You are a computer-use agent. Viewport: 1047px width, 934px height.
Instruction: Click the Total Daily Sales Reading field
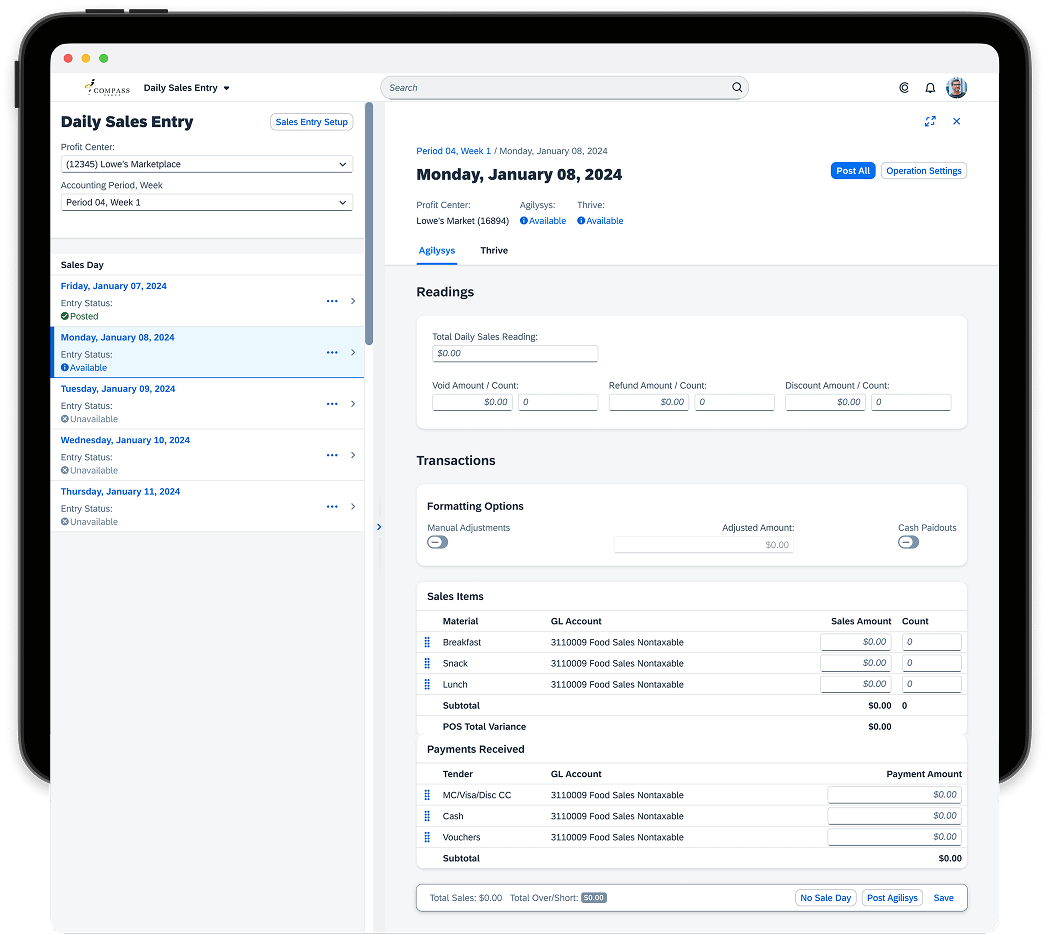coord(515,353)
